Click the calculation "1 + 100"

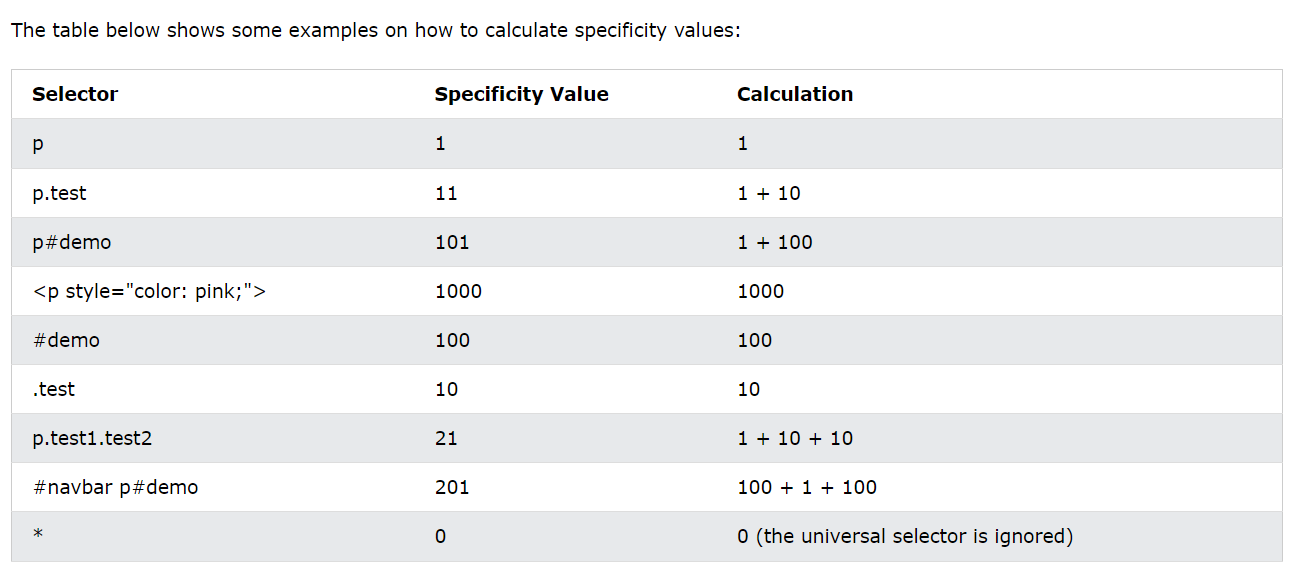click(774, 242)
